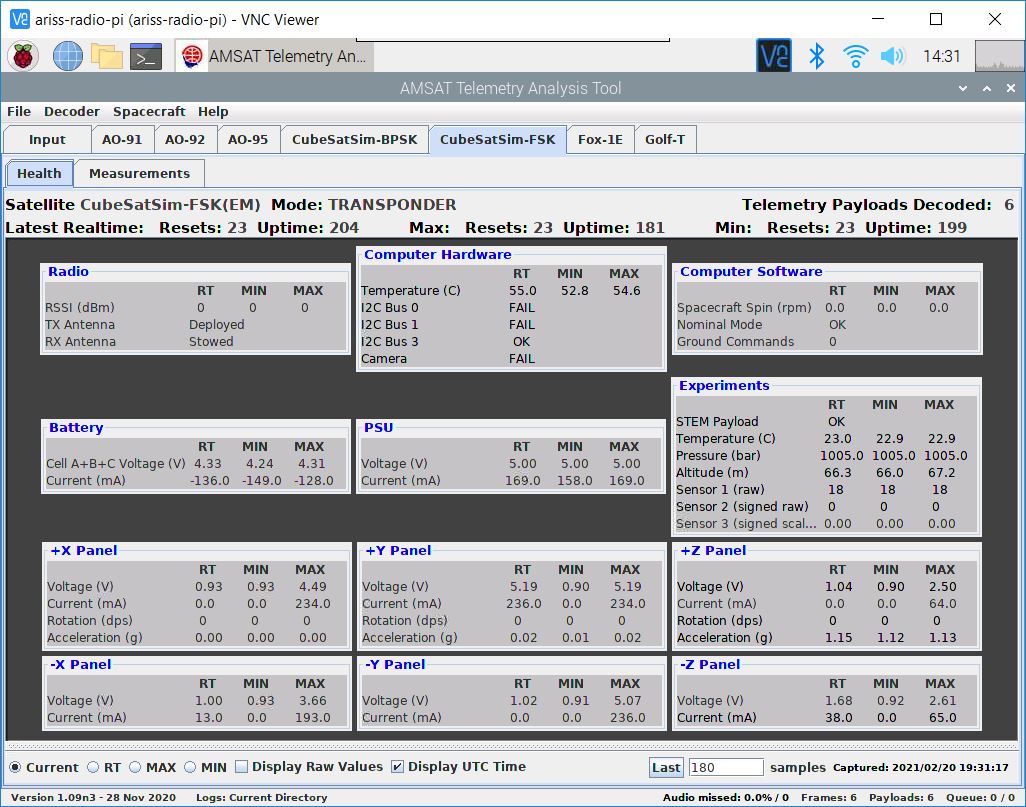Click the Last button
The width and height of the screenshot is (1026, 807).
coord(666,767)
